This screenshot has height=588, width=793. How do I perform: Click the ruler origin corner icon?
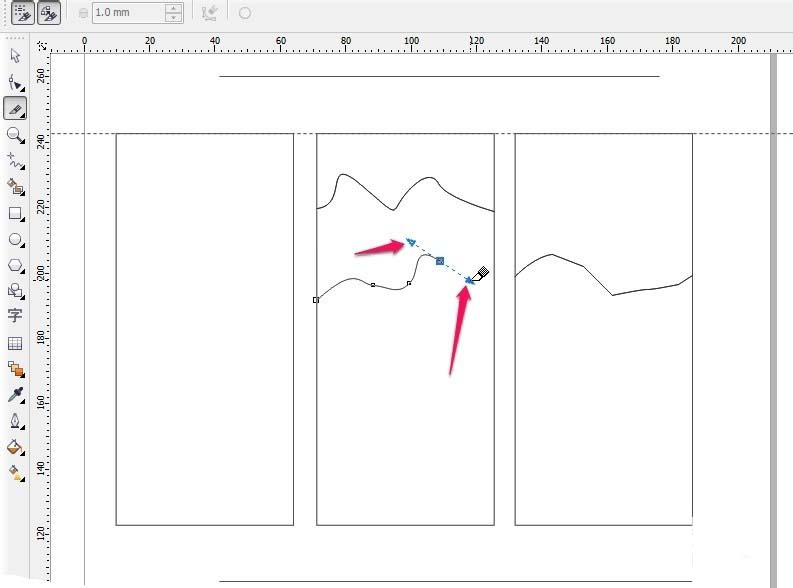pos(43,46)
